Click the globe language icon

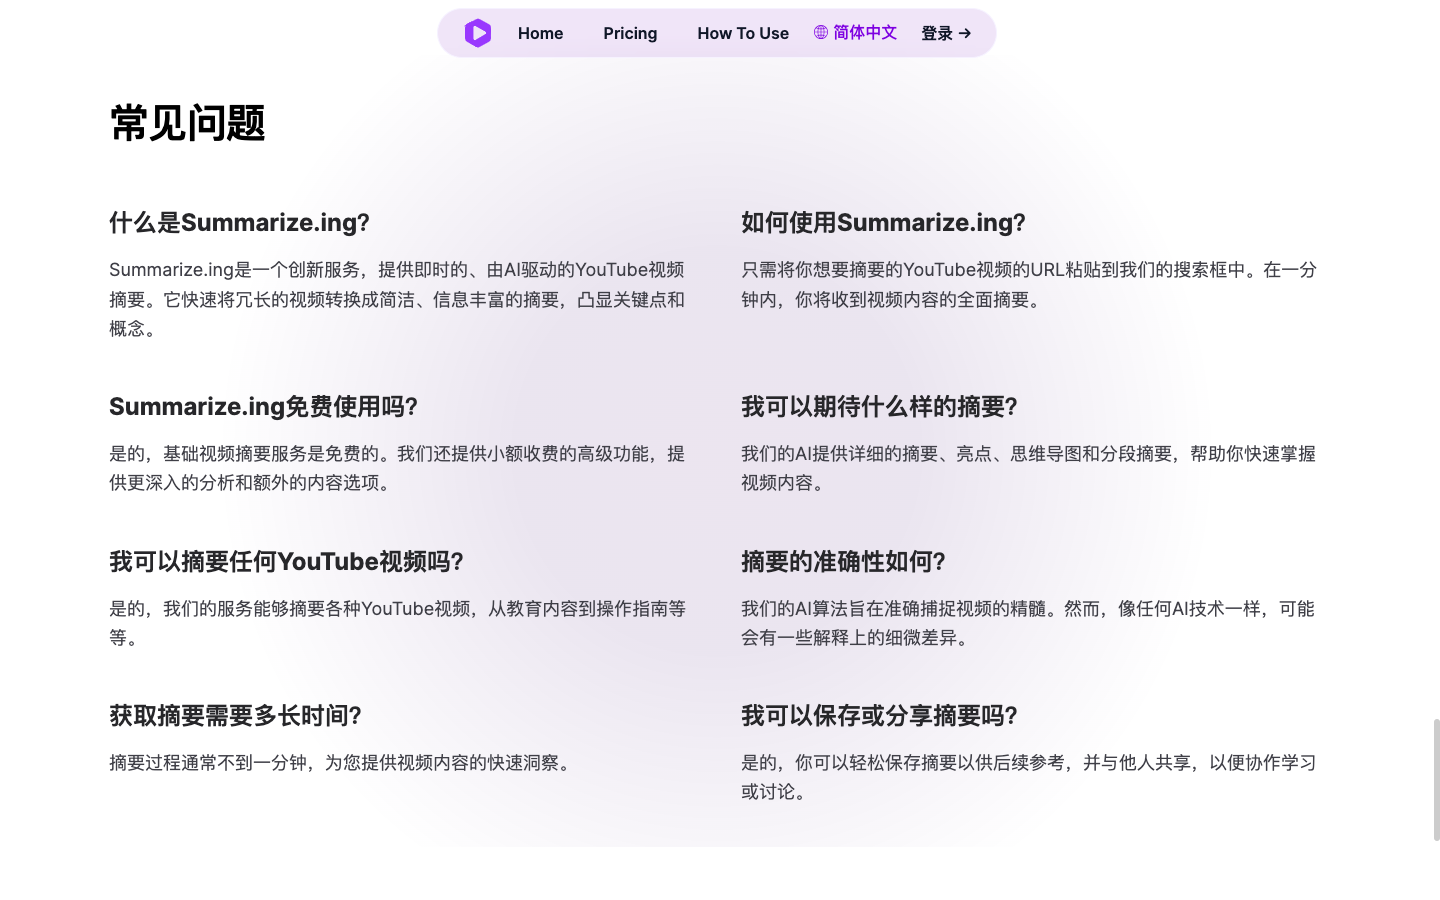[x=821, y=33]
